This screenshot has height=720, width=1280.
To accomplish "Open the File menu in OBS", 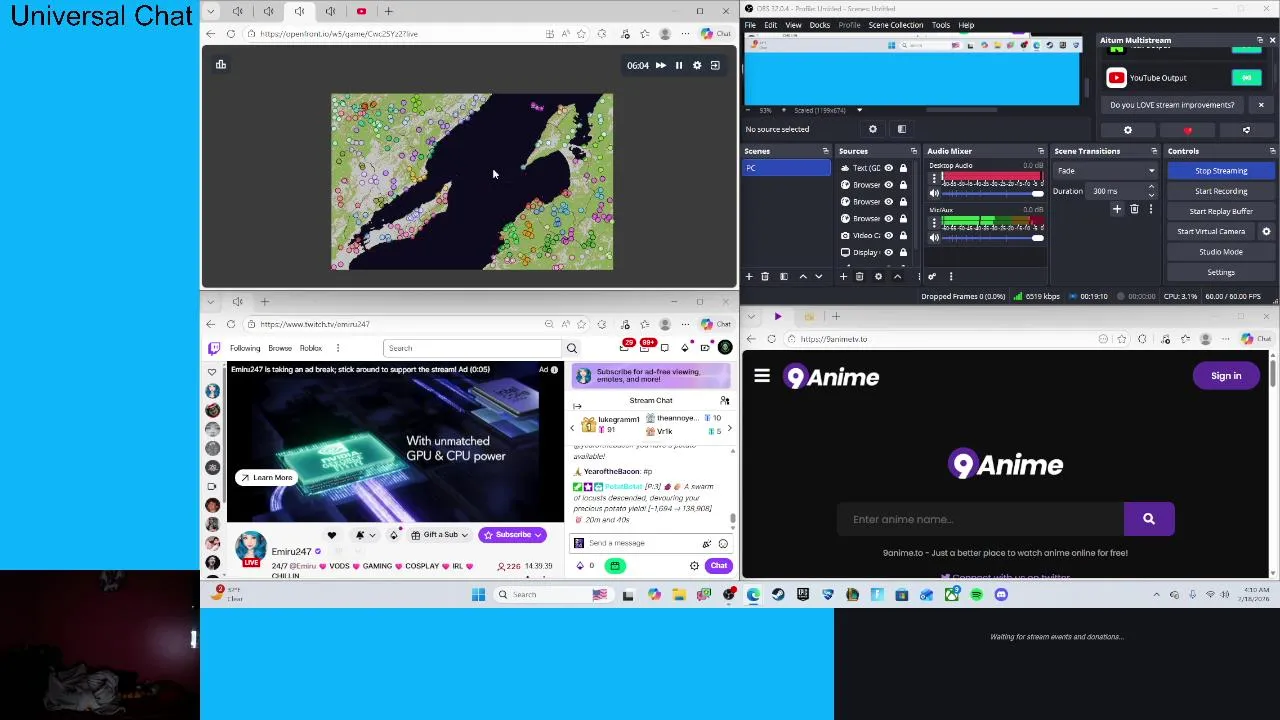I will point(750,25).
